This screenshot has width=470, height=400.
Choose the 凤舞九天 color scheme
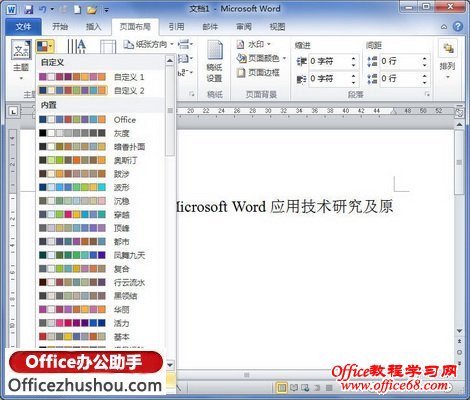point(101,255)
